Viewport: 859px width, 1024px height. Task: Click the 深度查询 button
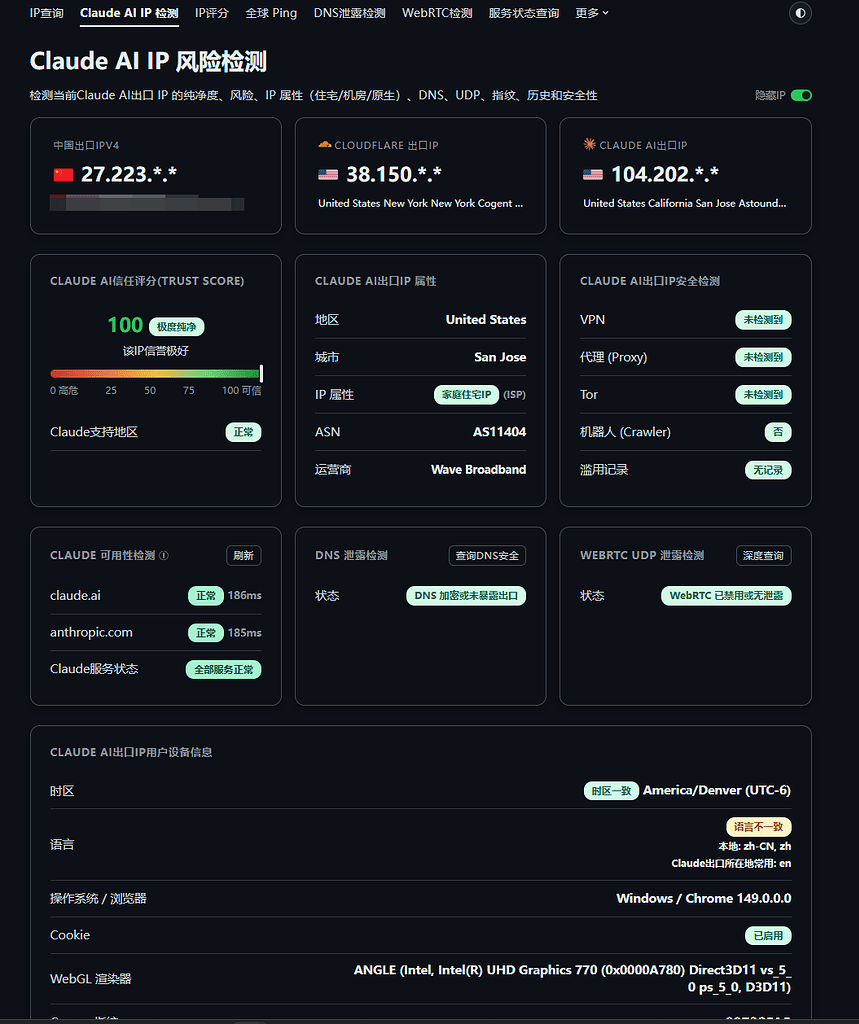pyautogui.click(x=764, y=556)
